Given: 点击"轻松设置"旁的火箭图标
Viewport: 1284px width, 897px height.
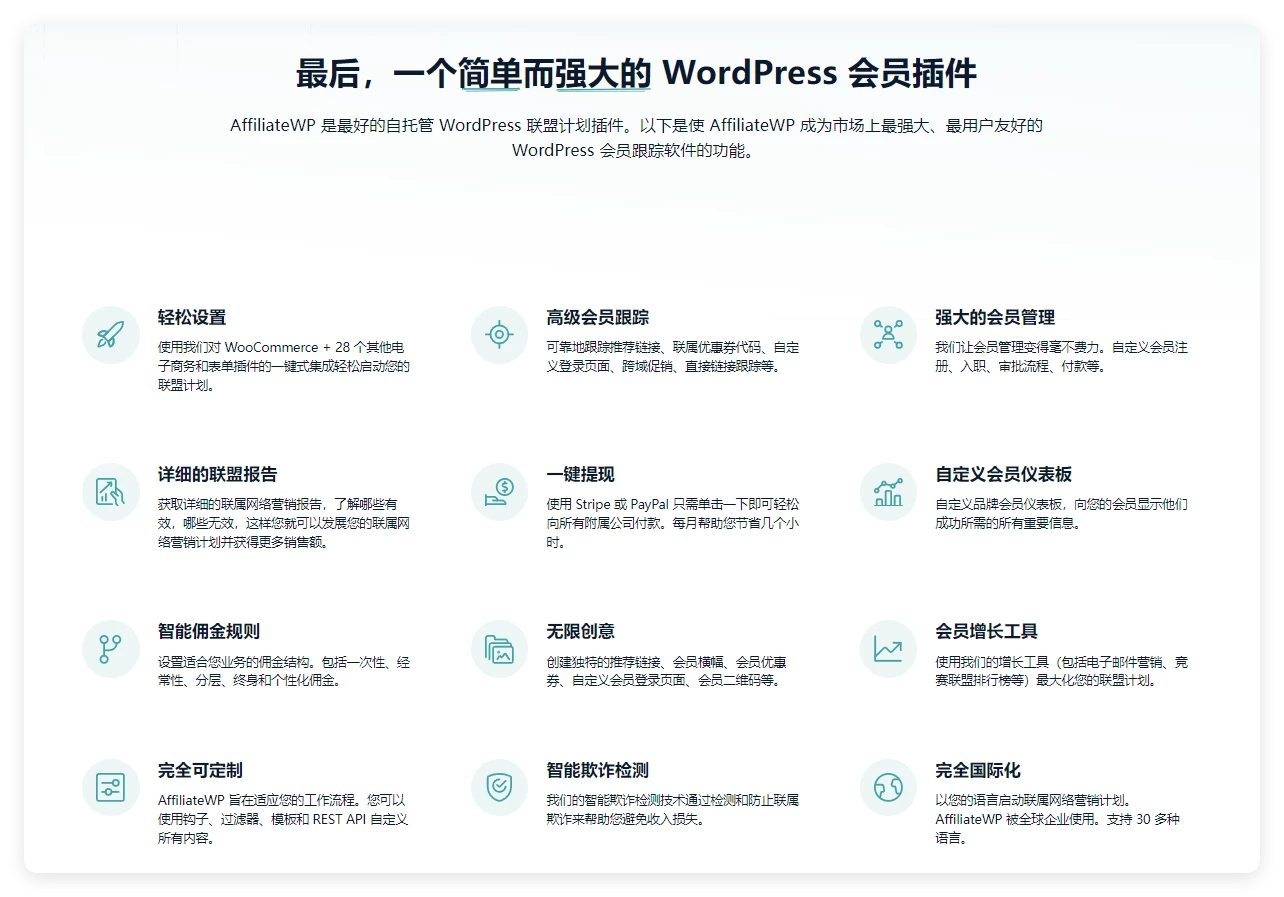Looking at the screenshot, I should (110, 335).
